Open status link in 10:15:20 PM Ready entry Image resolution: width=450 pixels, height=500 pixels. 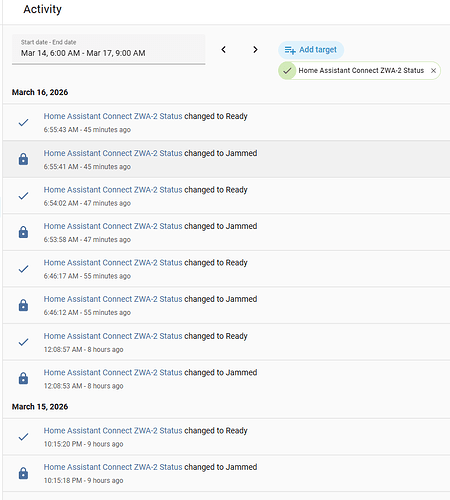click(113, 431)
